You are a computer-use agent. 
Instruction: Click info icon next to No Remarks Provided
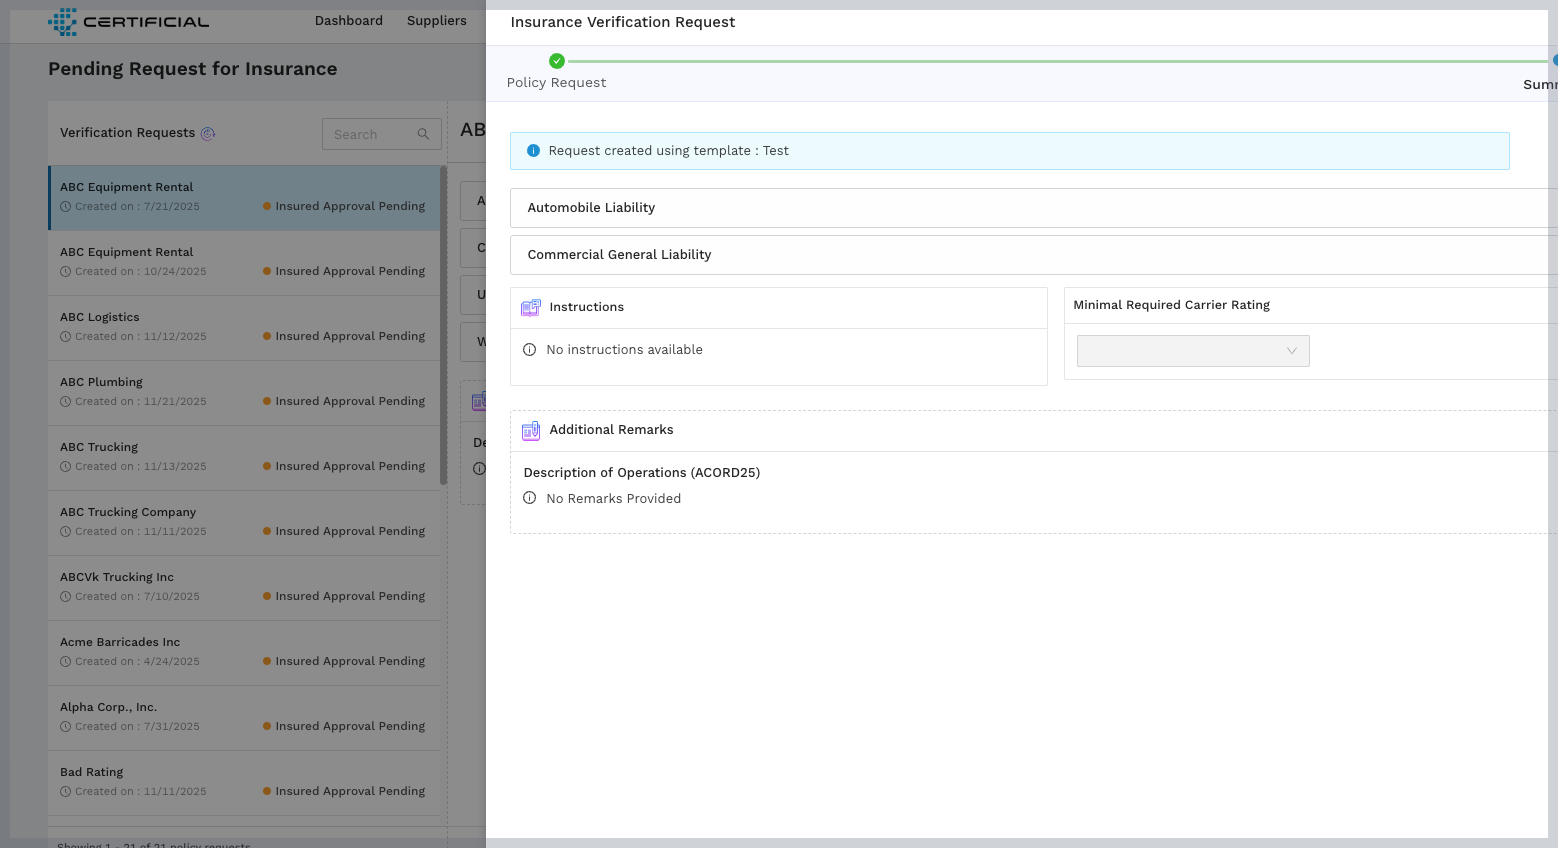pos(530,498)
